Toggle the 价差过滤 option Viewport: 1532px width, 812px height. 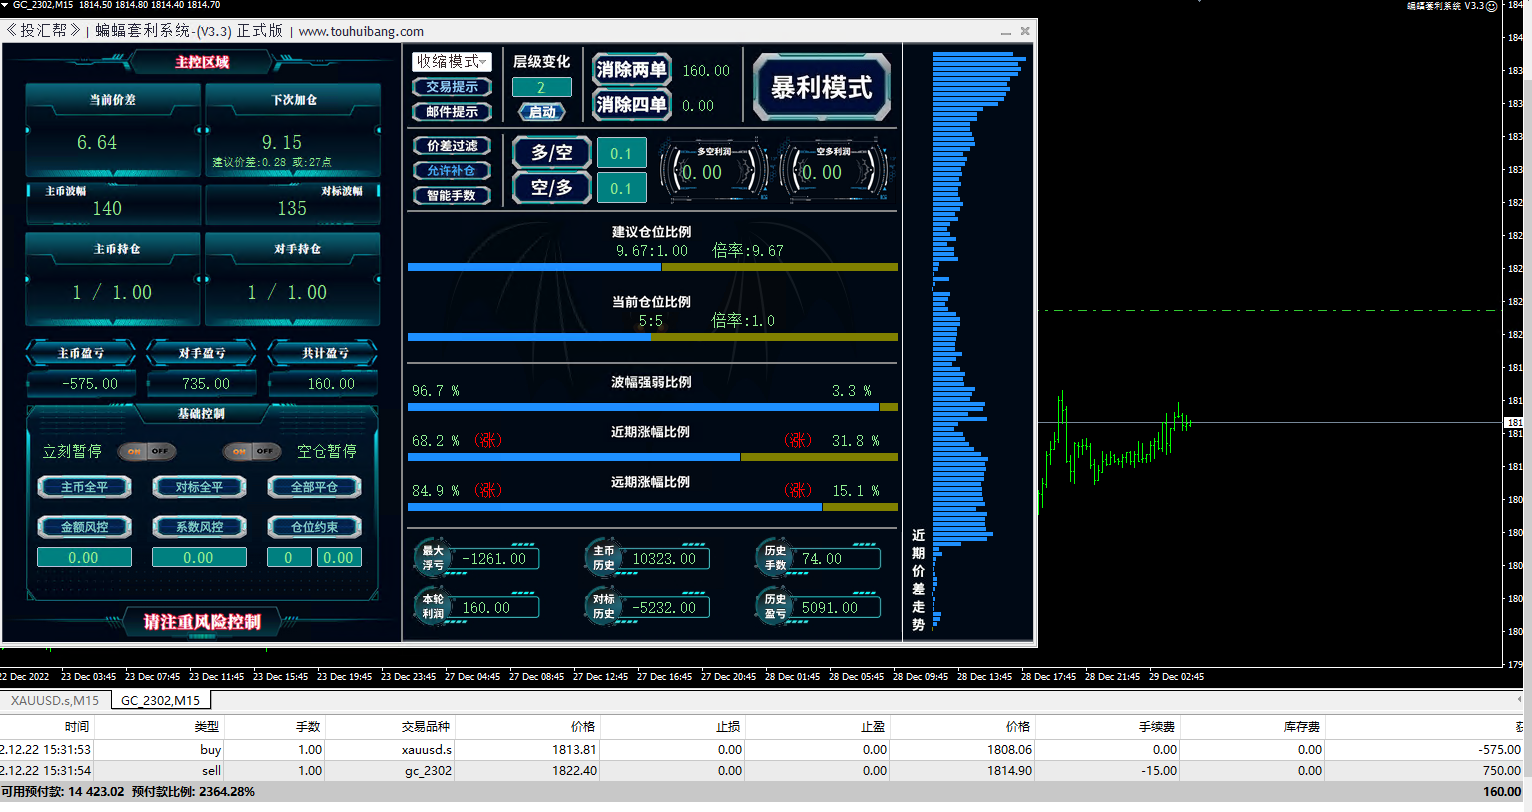tap(452, 146)
